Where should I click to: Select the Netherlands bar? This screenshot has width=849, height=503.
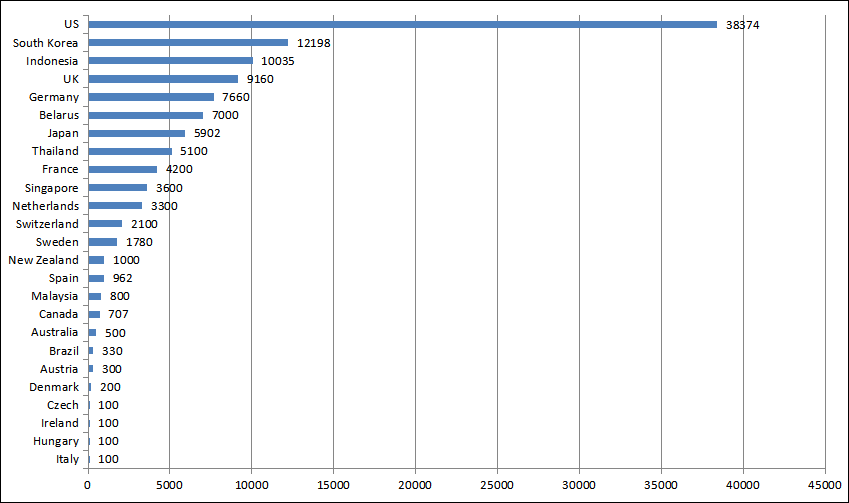(115, 206)
